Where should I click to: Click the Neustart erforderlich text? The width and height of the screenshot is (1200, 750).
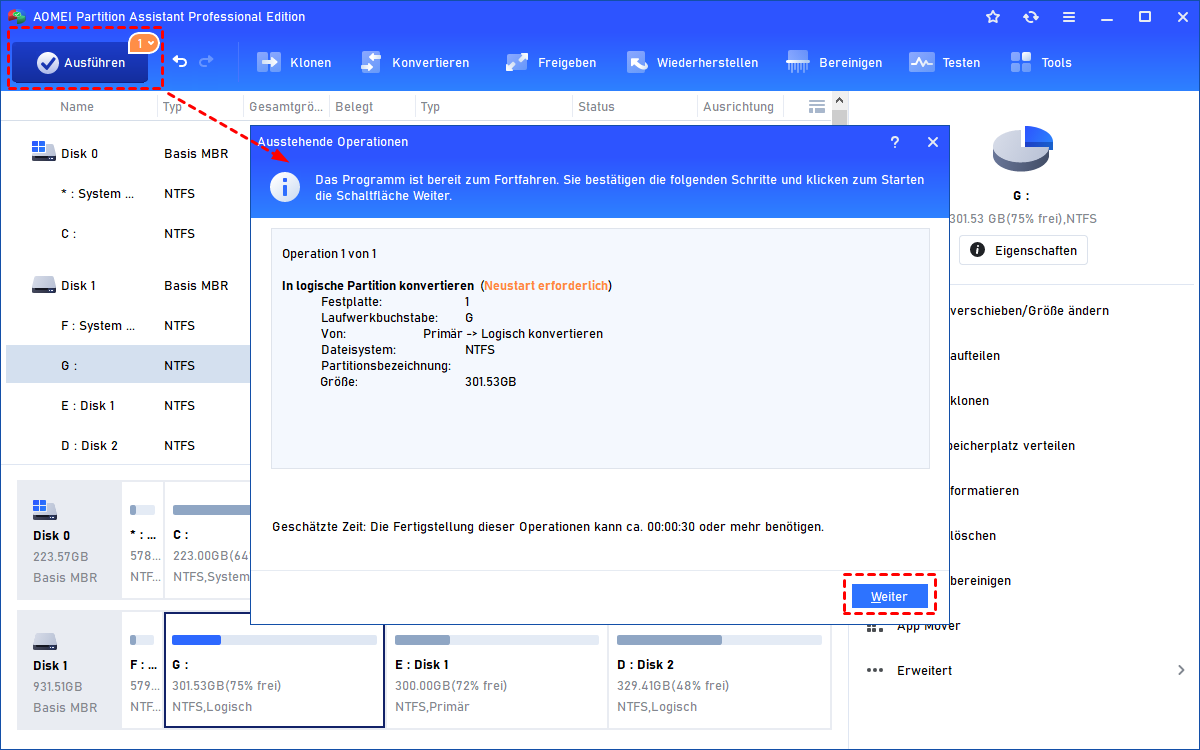(546, 286)
